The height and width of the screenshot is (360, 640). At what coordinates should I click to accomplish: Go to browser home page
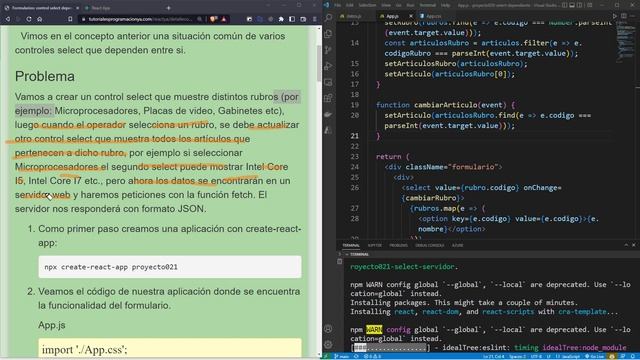pos(39,19)
